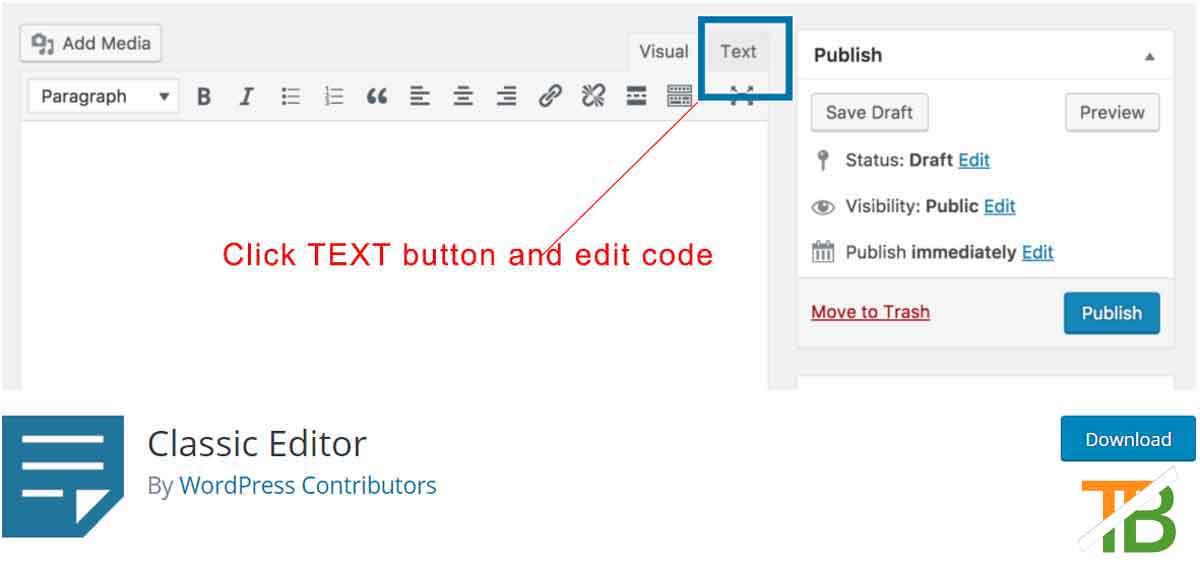
Task: Click the Classic Editor title
Action: (257, 443)
